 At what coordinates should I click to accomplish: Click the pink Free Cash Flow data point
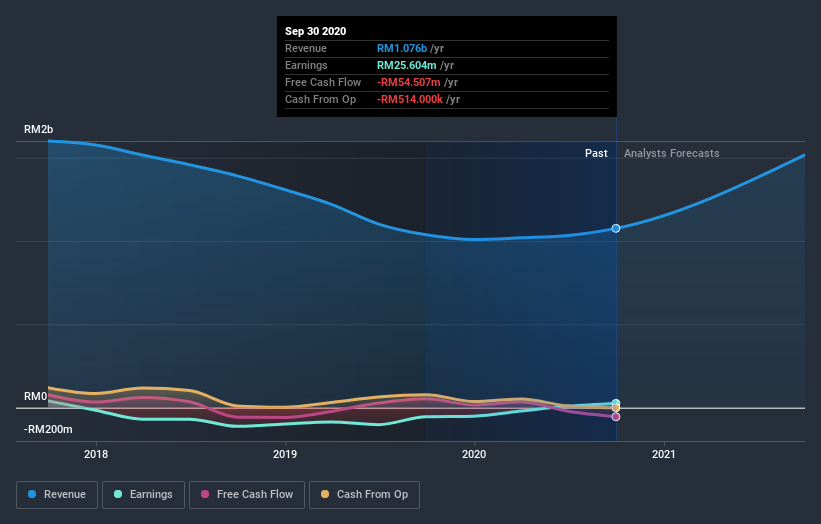(616, 417)
